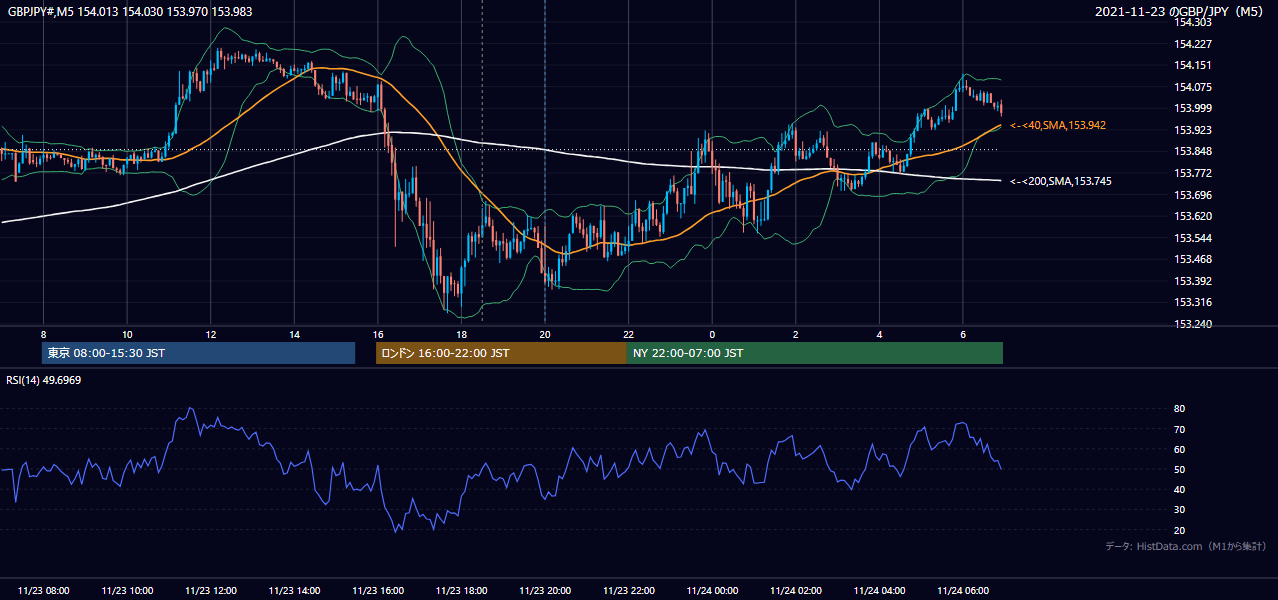Click RSI level 20 on the scale
1278x600 pixels.
[x=1179, y=530]
